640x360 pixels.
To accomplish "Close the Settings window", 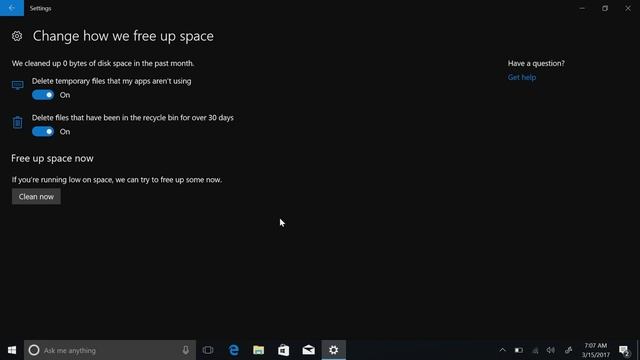I will pos(628,8).
